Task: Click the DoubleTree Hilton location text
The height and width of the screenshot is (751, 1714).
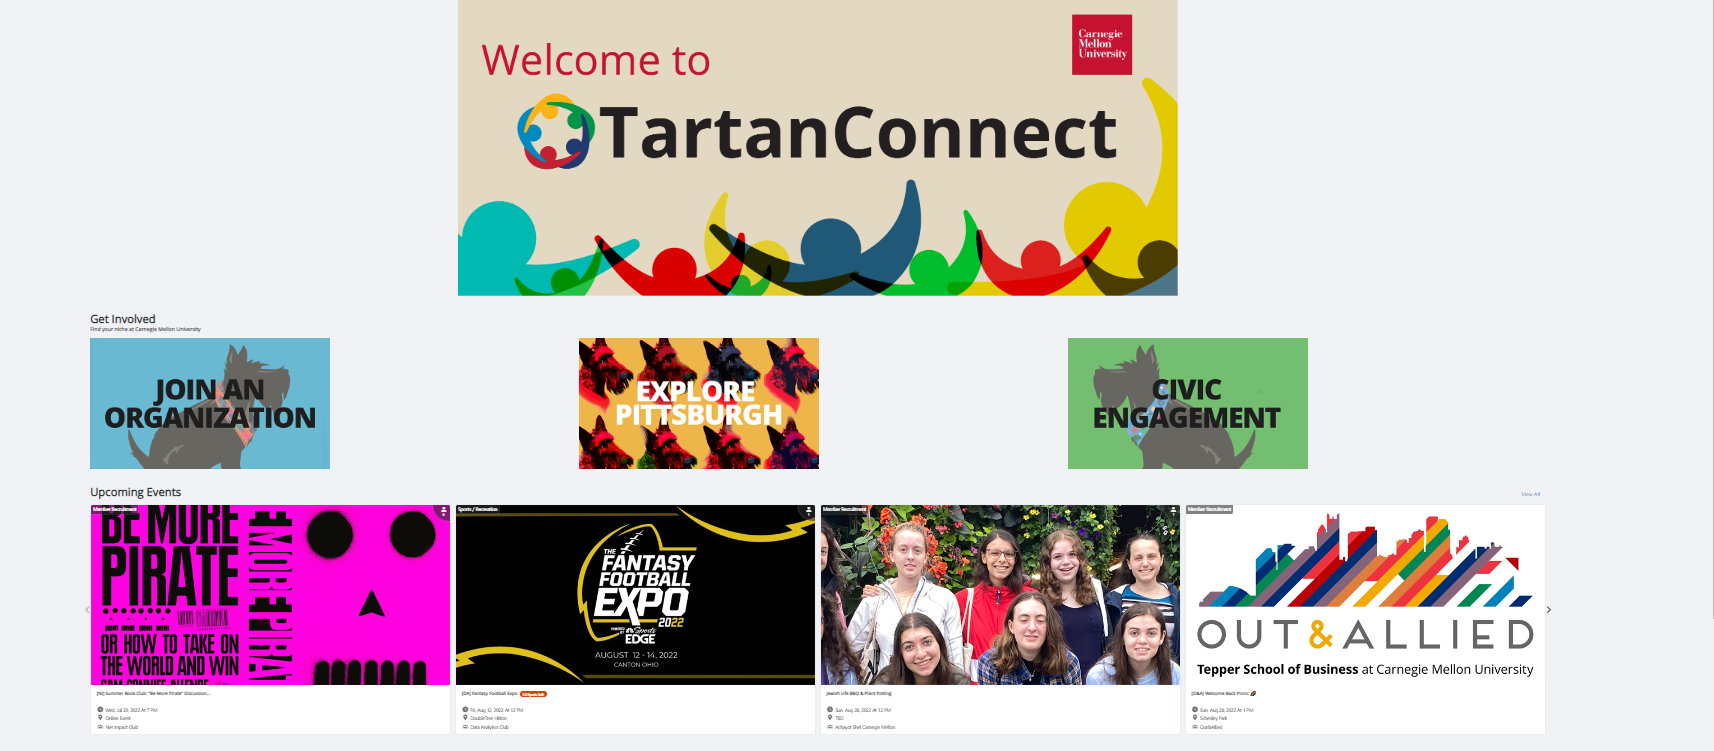Action: [488, 718]
